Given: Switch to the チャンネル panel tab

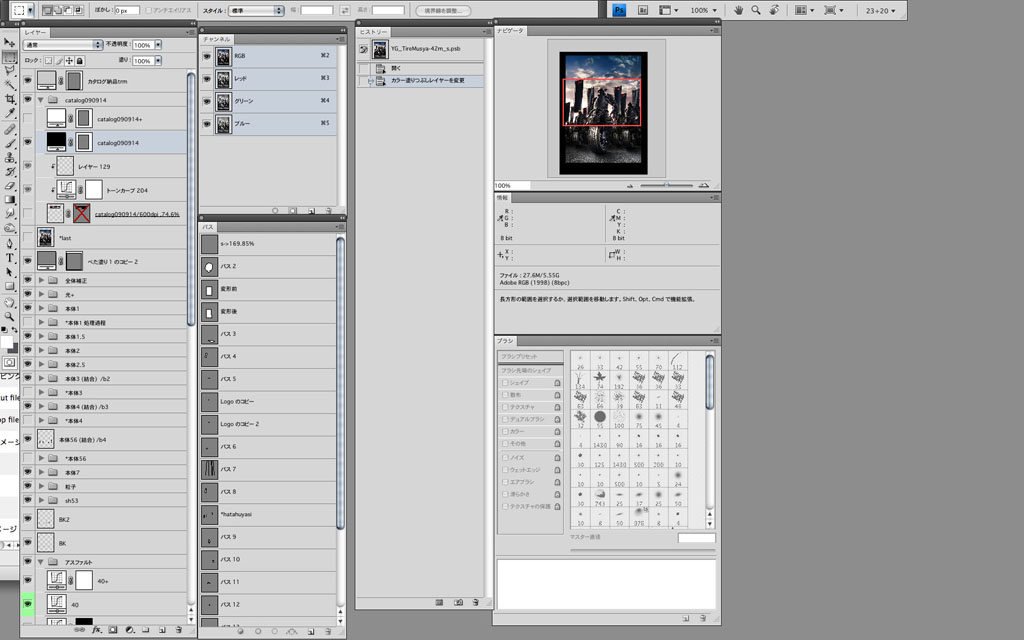Looking at the screenshot, I should point(218,39).
